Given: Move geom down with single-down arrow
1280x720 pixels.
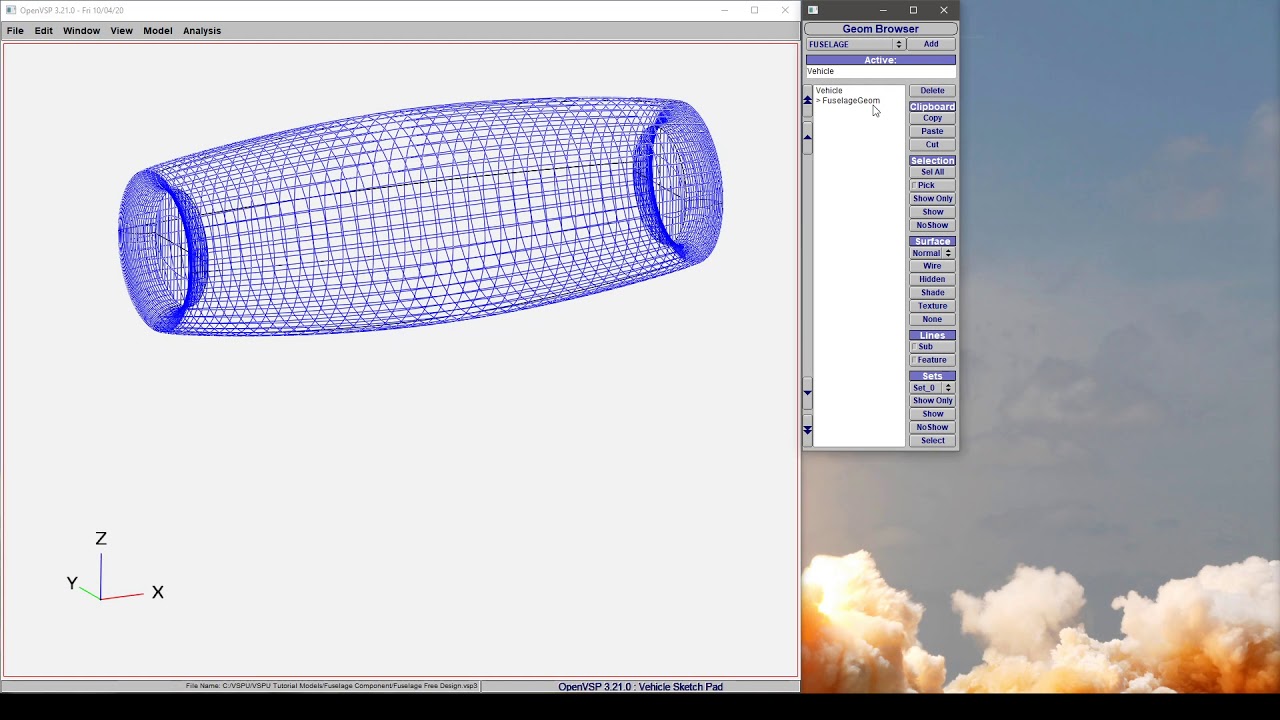Looking at the screenshot, I should tap(808, 394).
